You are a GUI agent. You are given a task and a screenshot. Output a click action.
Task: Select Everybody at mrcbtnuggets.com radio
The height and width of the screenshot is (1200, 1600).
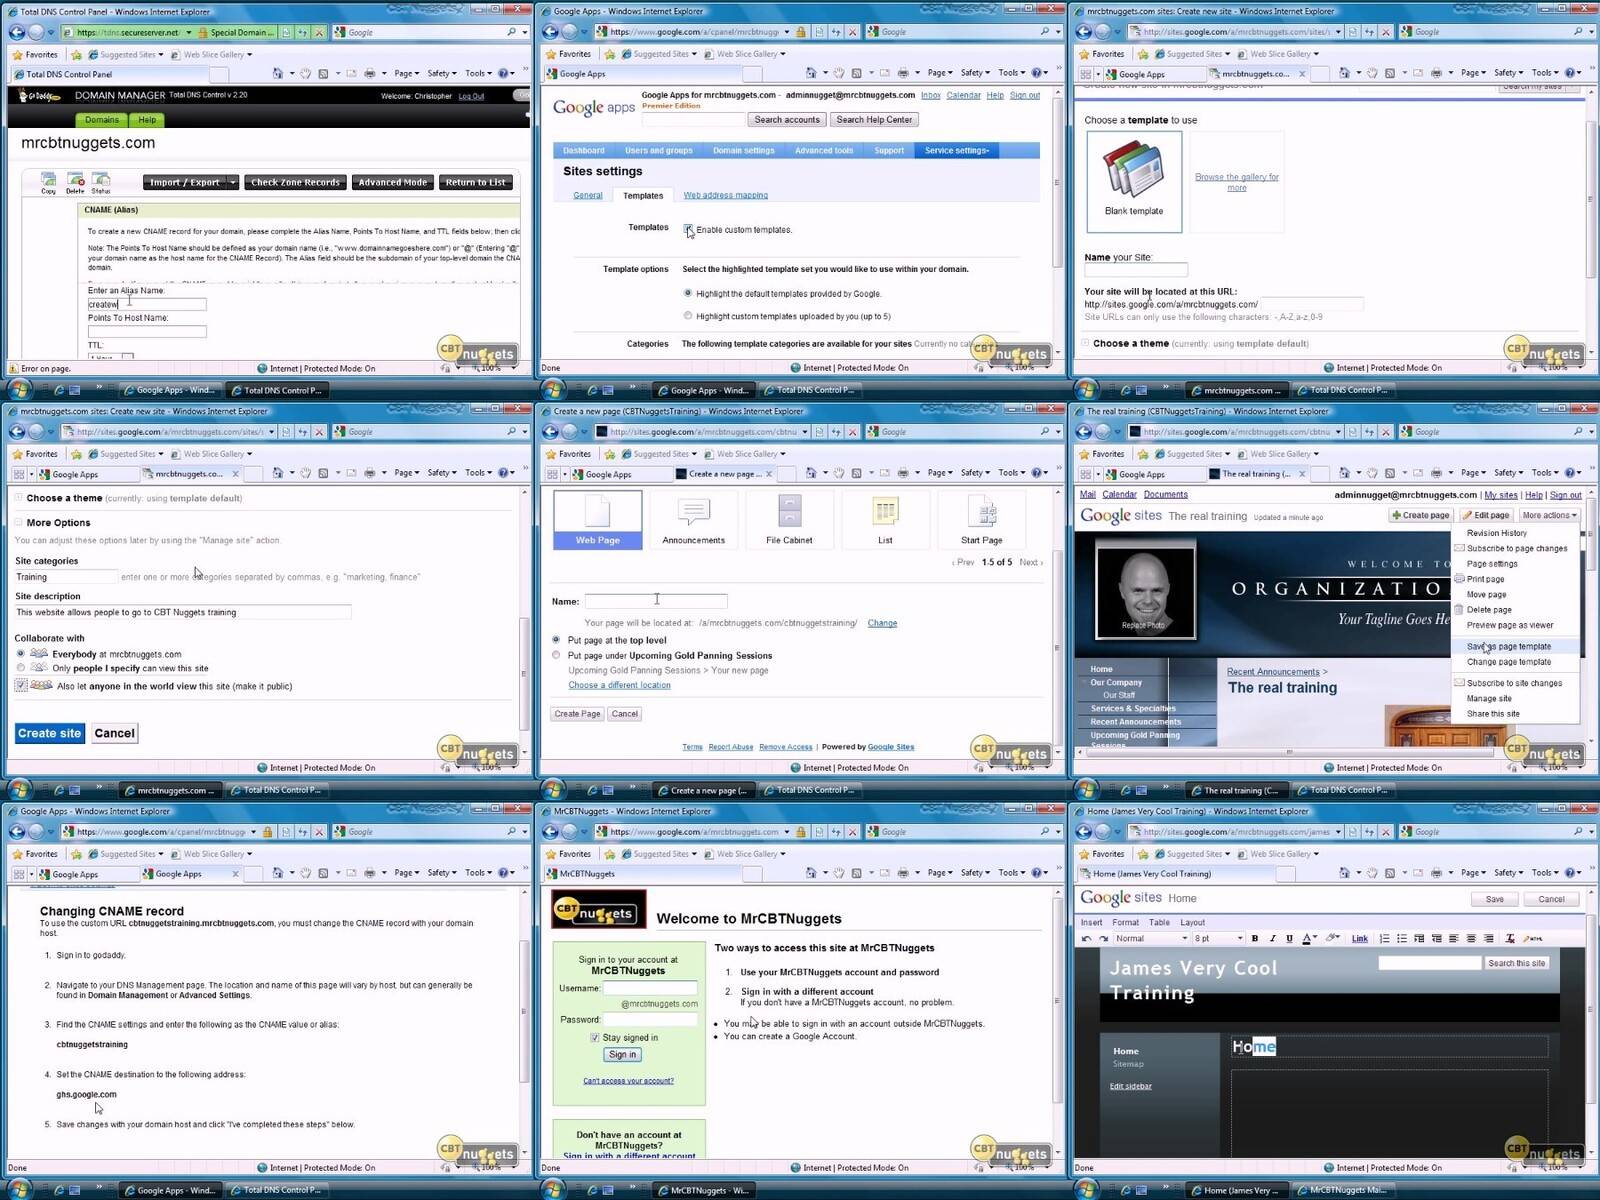coord(20,653)
